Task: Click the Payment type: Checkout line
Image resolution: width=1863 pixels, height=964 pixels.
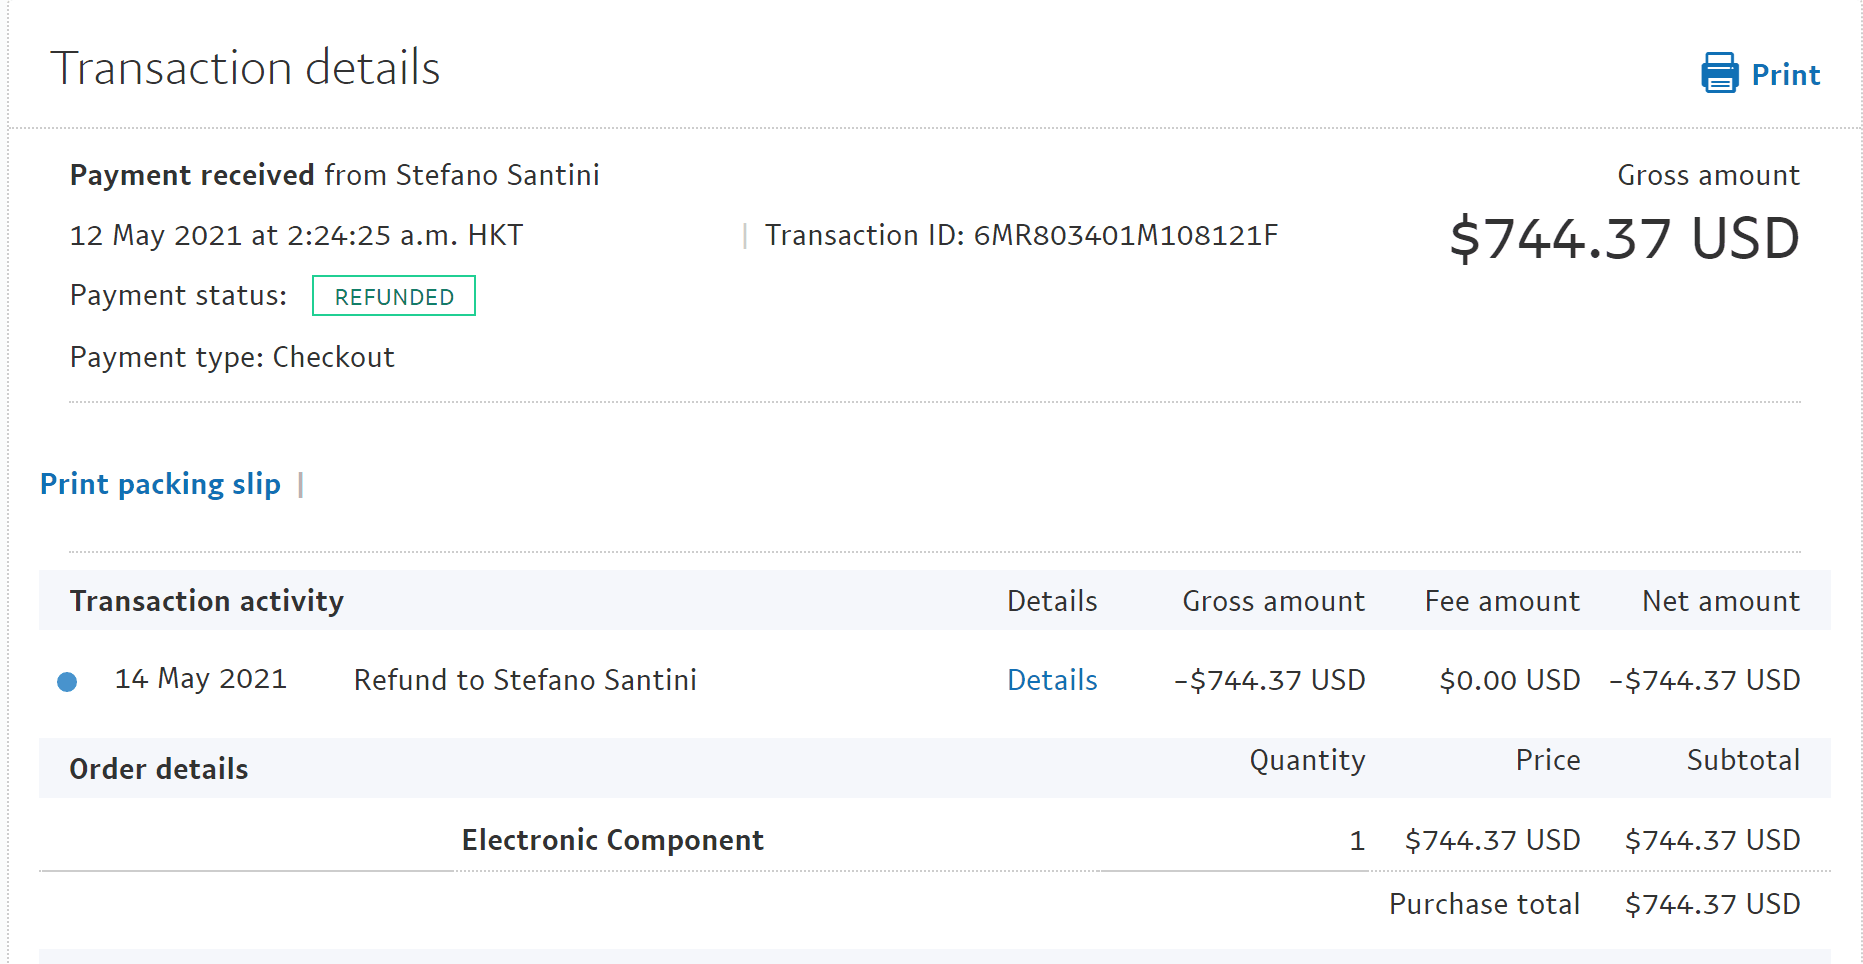Action: (x=232, y=357)
